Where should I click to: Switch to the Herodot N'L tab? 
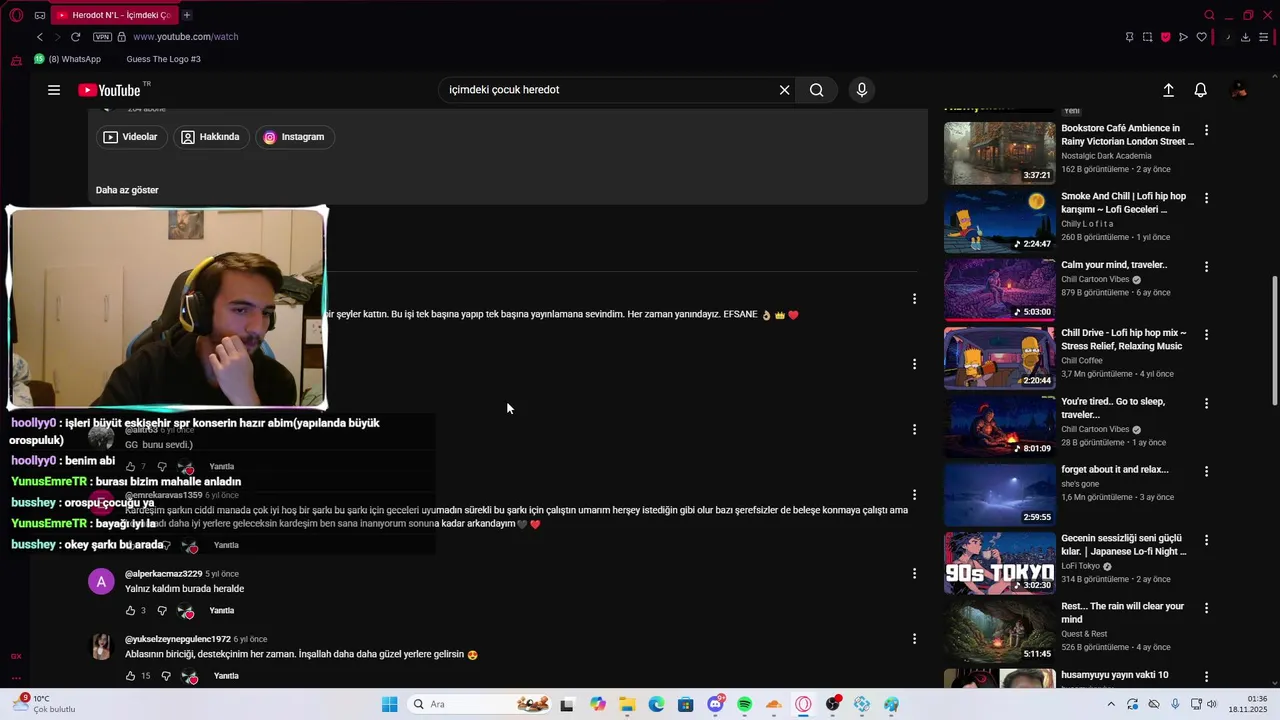coord(113,15)
